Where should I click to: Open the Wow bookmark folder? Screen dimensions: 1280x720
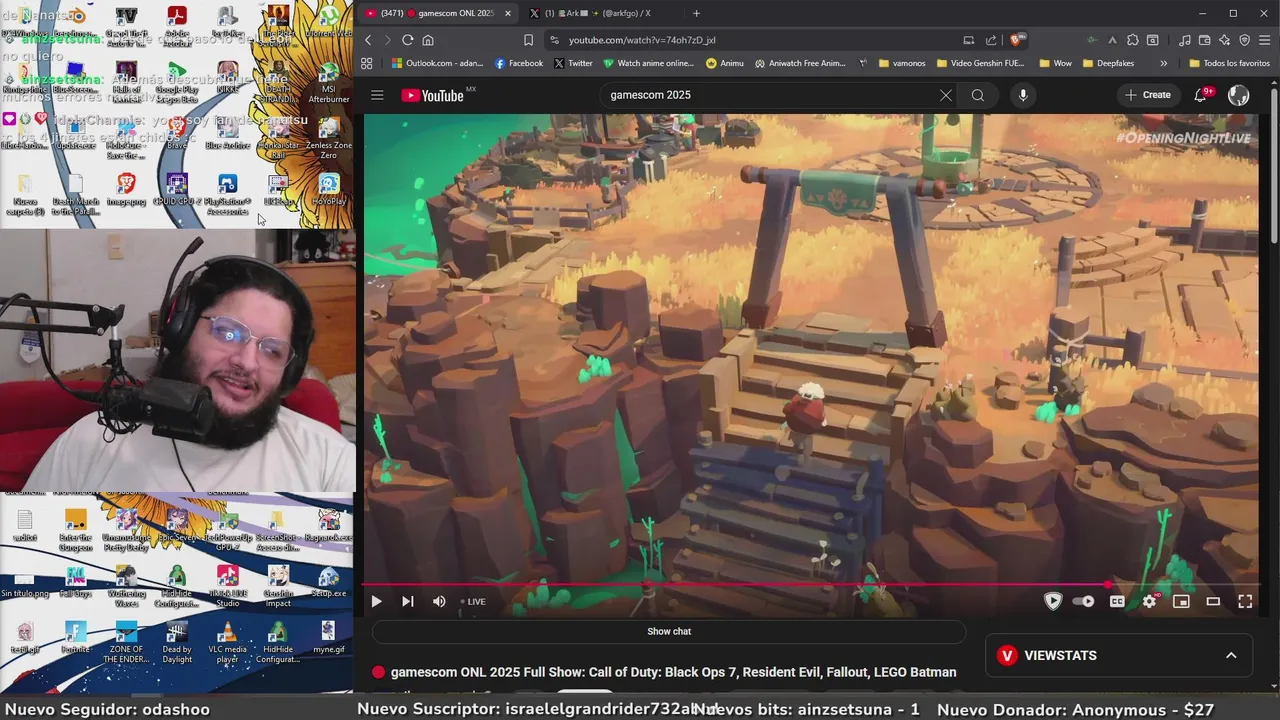point(1055,63)
